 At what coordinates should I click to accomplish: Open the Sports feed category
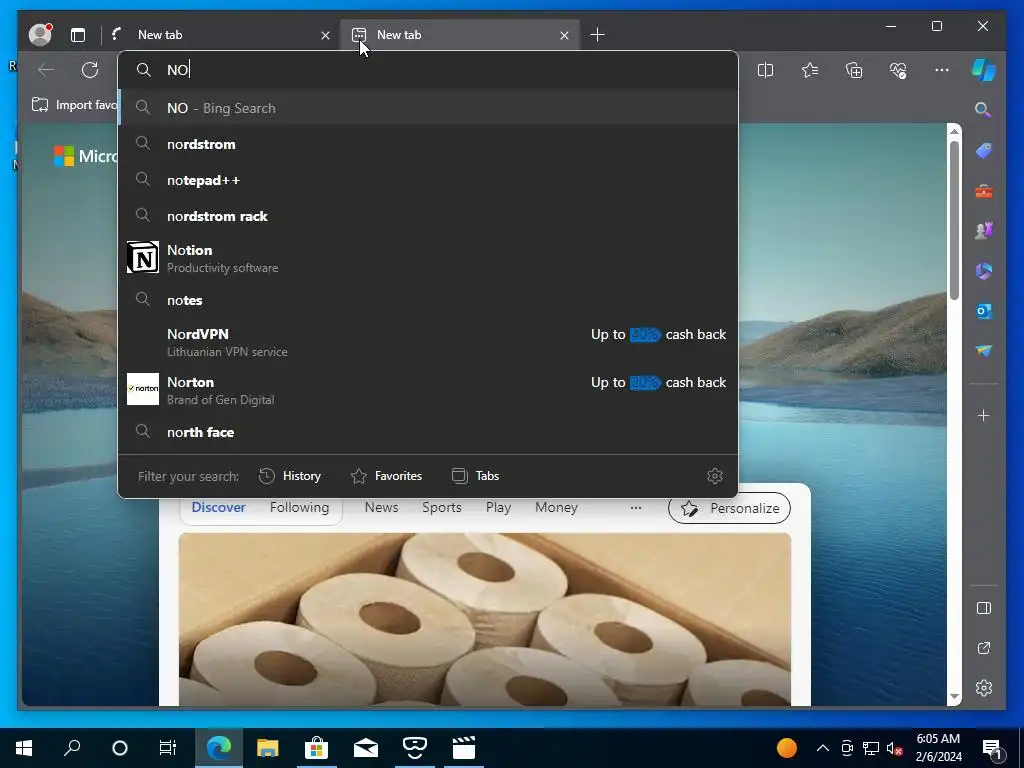[441, 507]
